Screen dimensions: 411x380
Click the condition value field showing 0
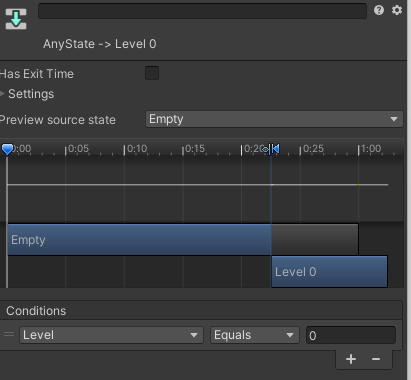pyautogui.click(x=351, y=335)
